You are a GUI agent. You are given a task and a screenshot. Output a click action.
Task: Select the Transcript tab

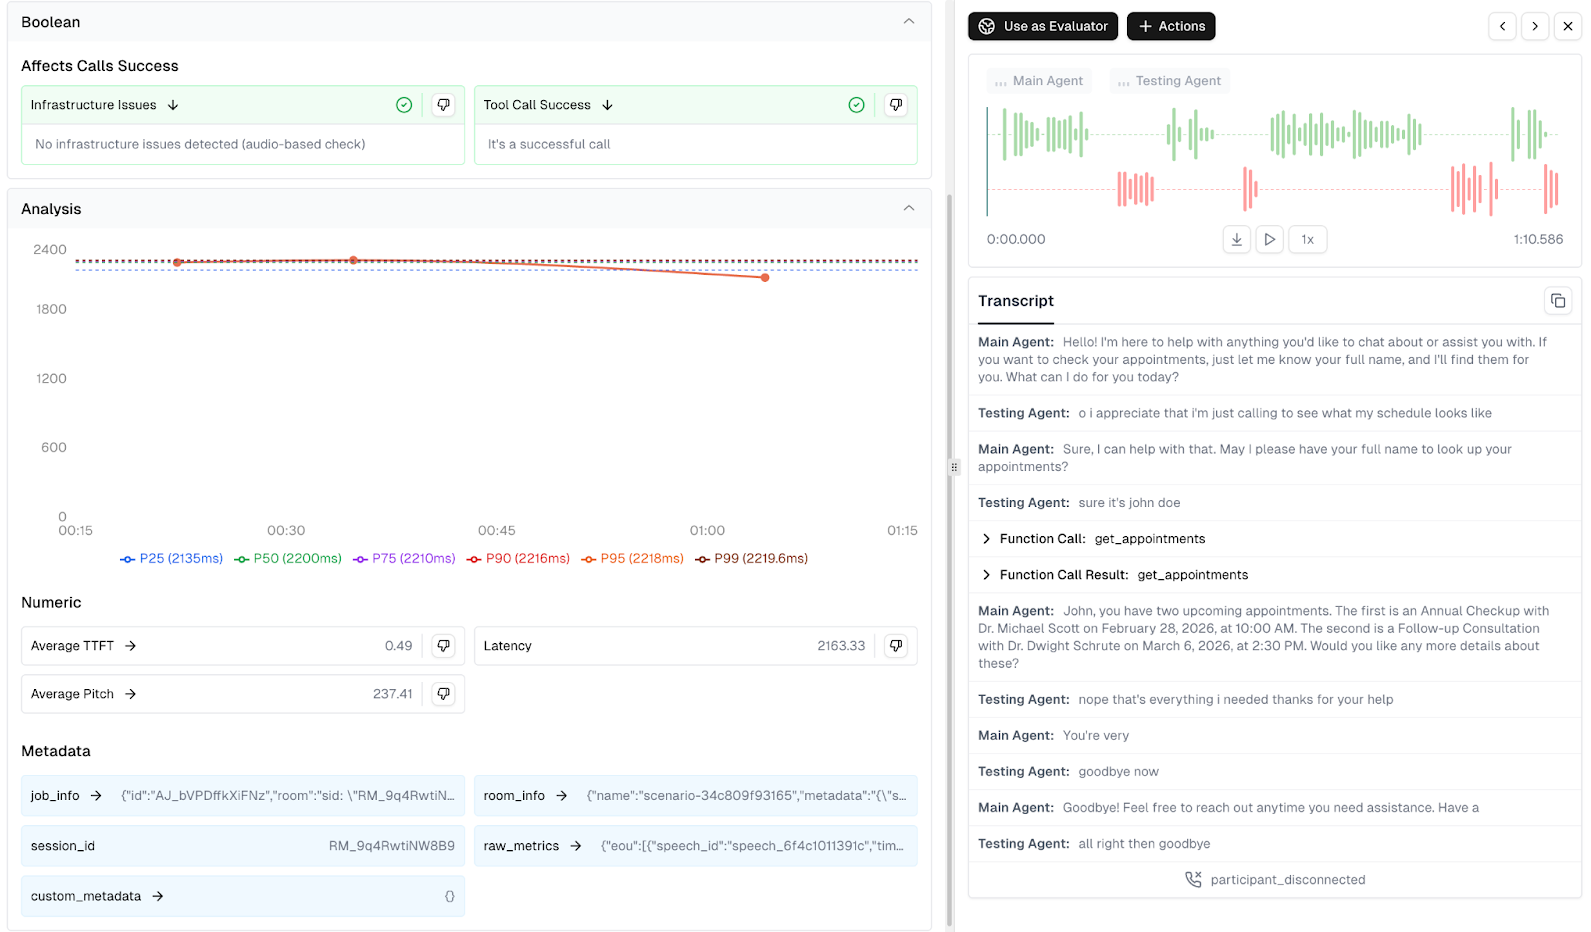(1015, 301)
